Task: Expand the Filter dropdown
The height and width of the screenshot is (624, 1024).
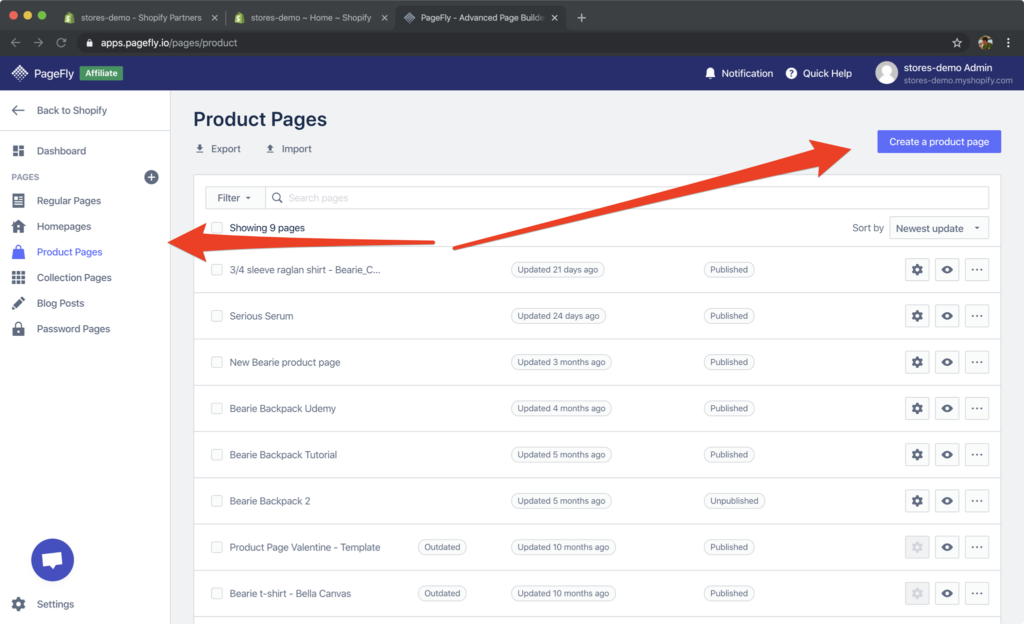Action: point(235,198)
